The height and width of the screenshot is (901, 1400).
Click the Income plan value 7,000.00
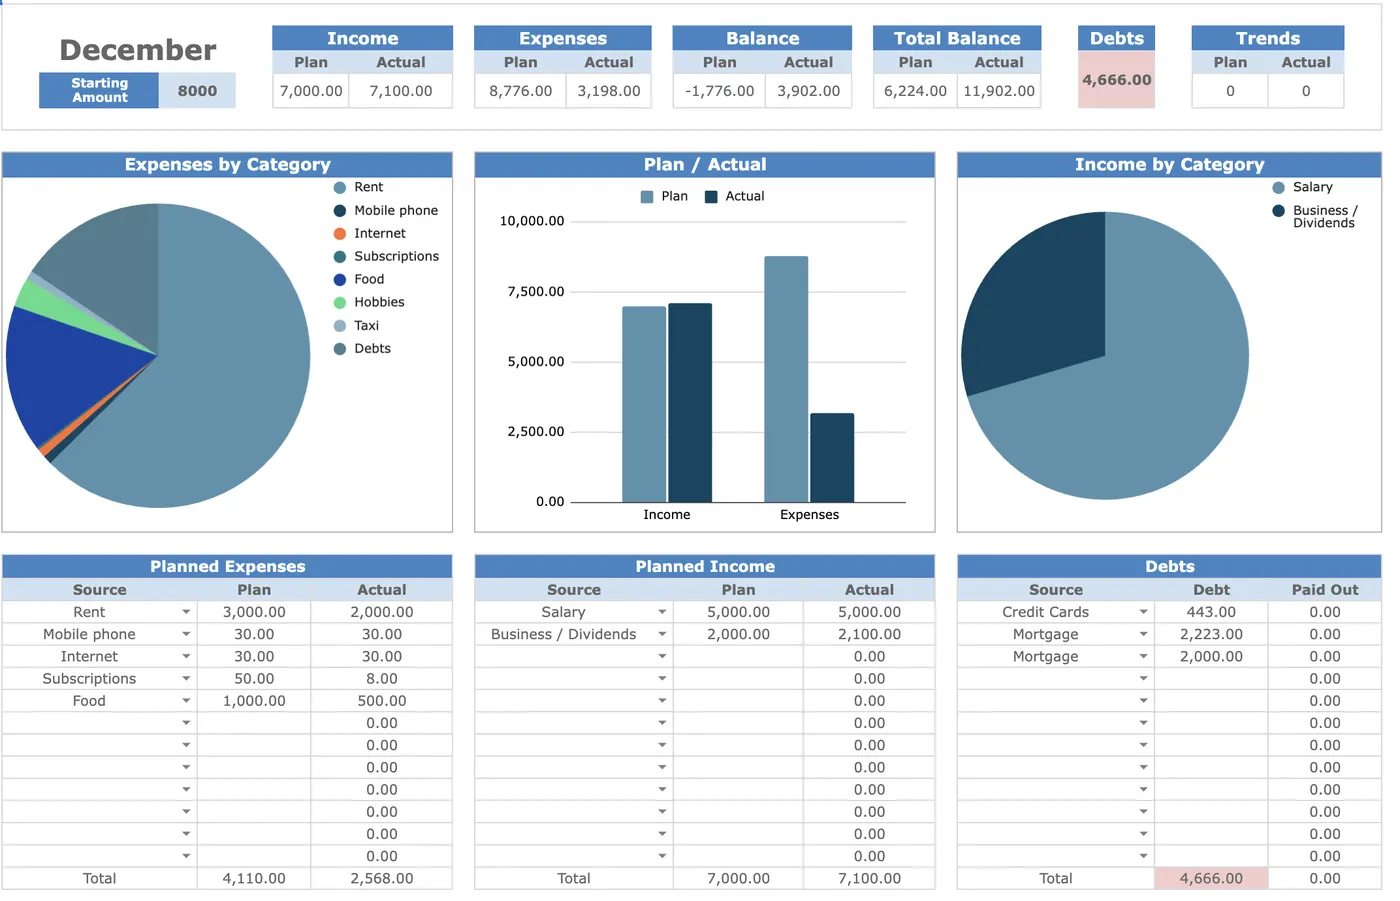point(311,91)
